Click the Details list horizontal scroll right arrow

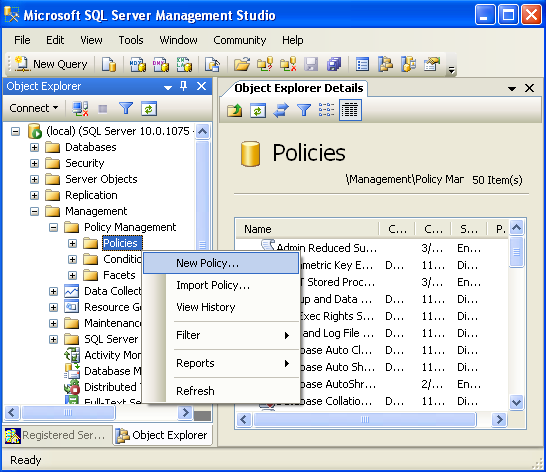pos(499,419)
